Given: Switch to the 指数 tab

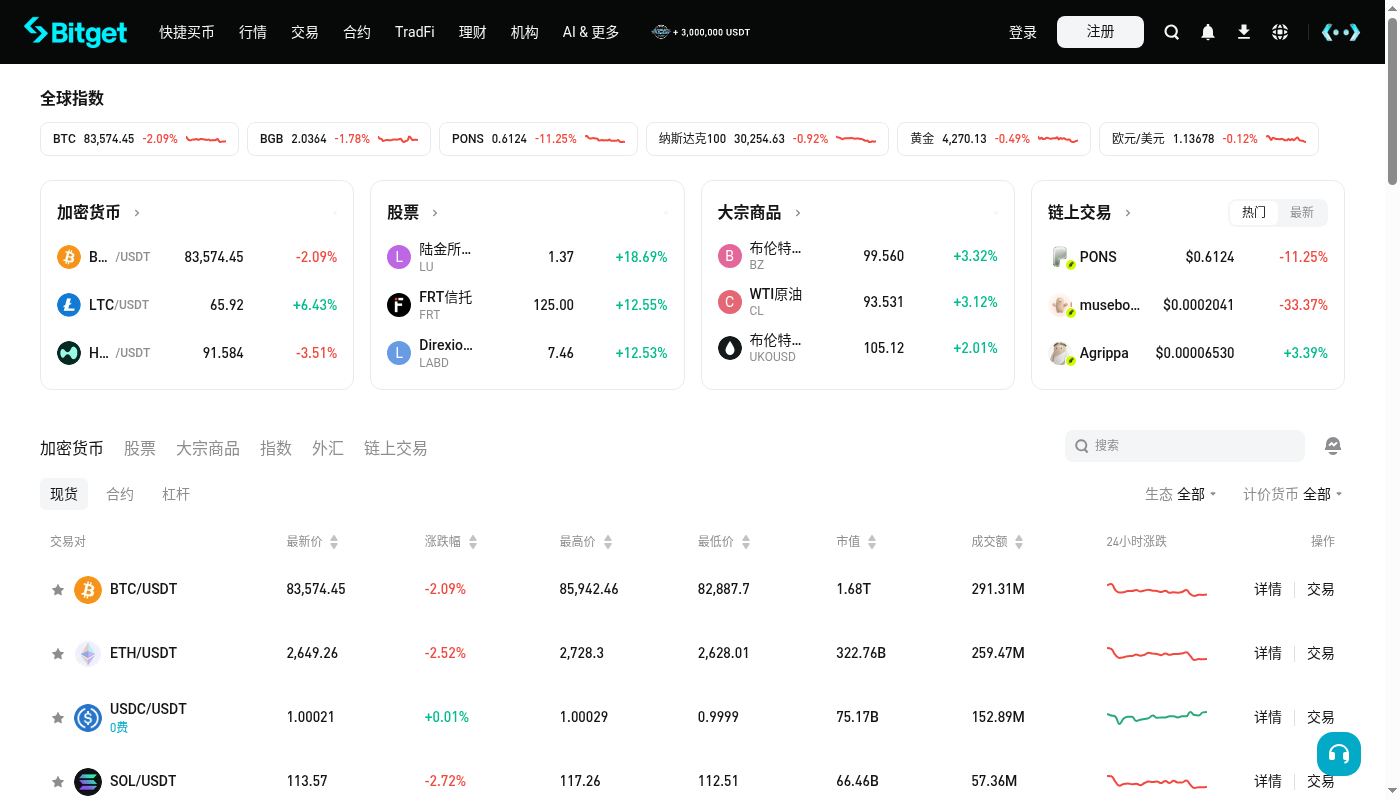Looking at the screenshot, I should (x=276, y=448).
